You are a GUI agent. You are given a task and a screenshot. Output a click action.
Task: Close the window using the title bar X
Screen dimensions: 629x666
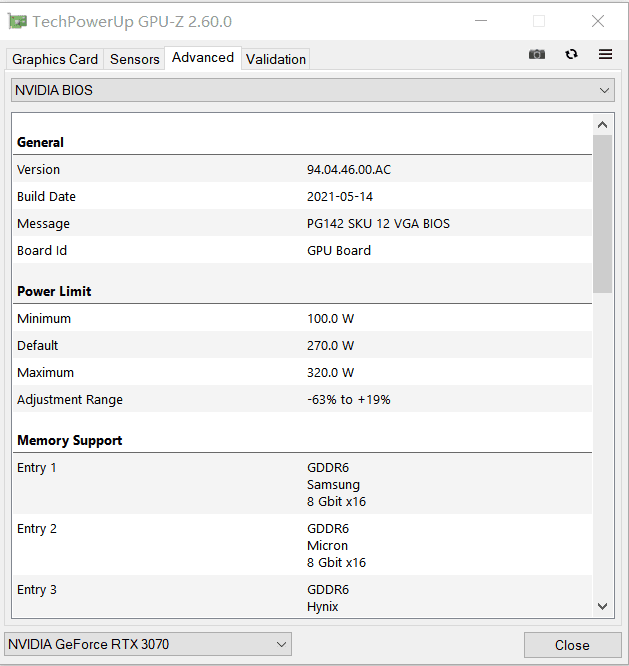pos(598,21)
